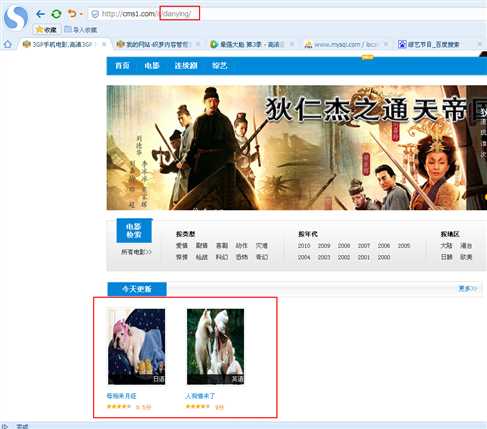Filter movies by year 2009

click(324, 246)
